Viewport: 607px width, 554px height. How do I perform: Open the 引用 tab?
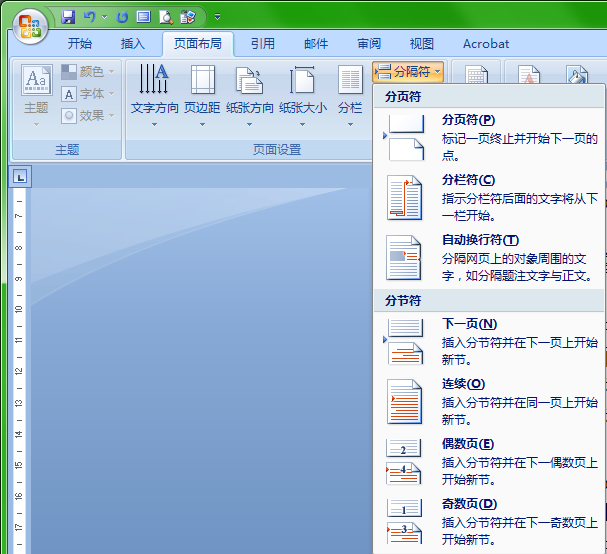(x=263, y=44)
